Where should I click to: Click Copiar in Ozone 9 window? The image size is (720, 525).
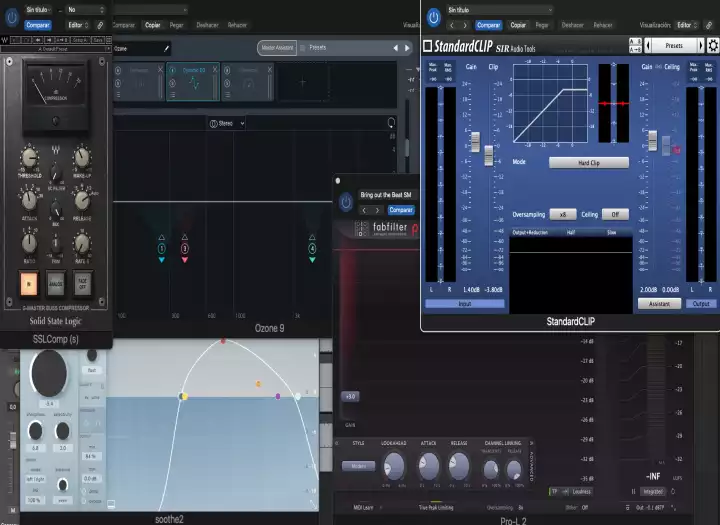(153, 25)
